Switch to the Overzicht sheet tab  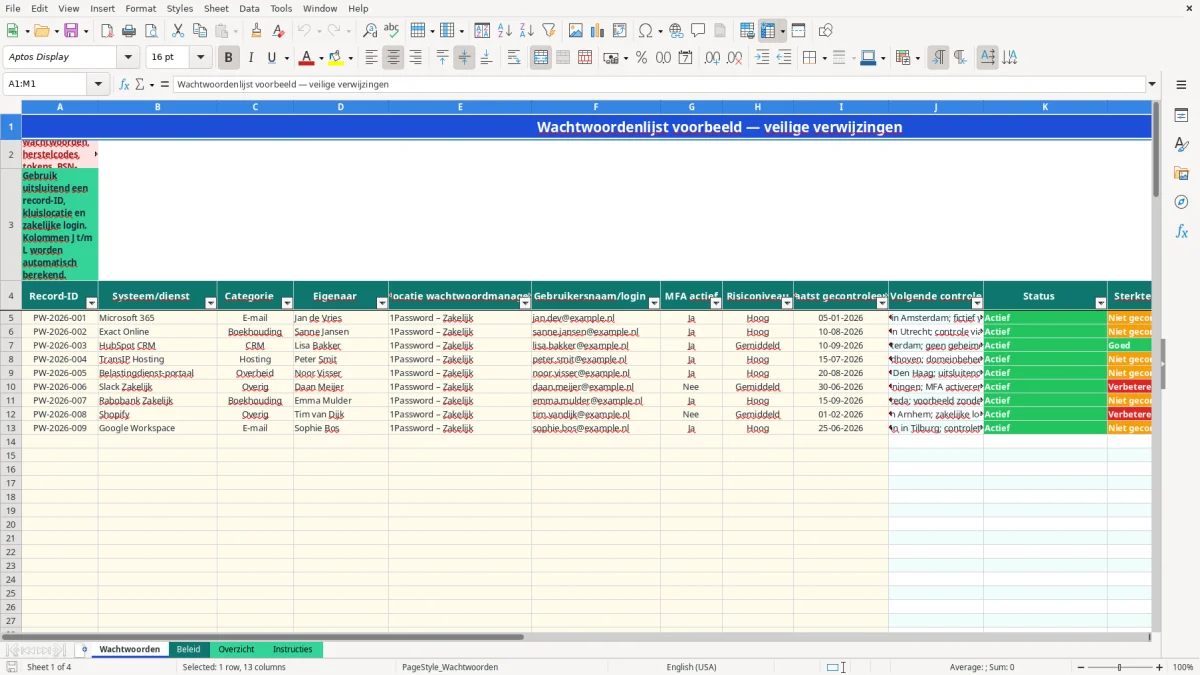tap(236, 649)
